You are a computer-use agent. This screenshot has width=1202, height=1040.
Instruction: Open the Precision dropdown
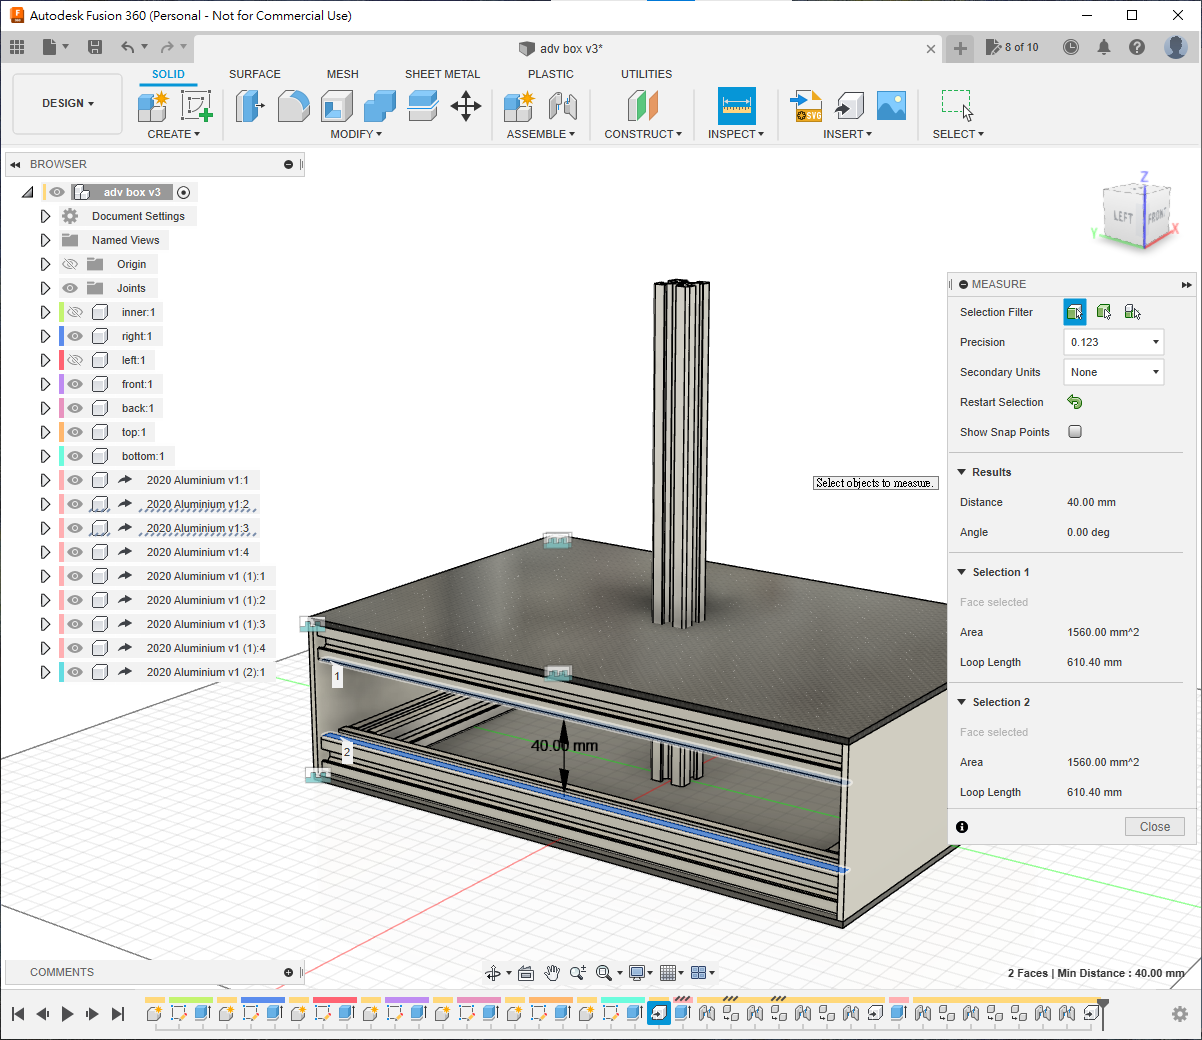[x=1113, y=342]
